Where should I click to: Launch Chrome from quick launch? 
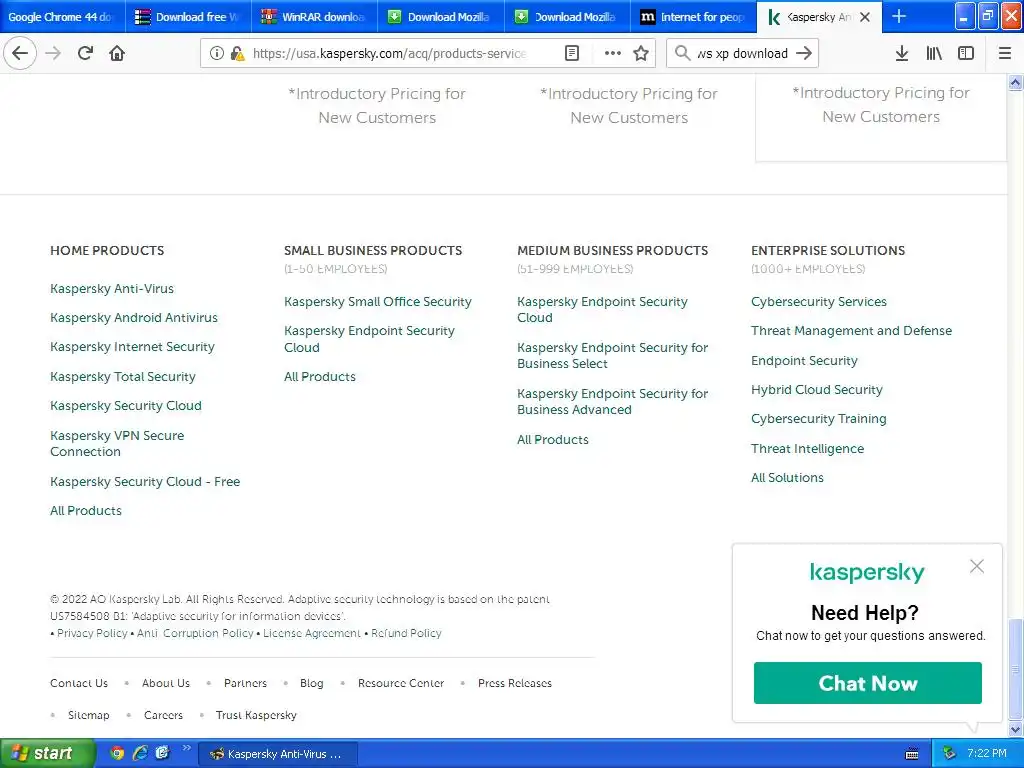coord(117,753)
